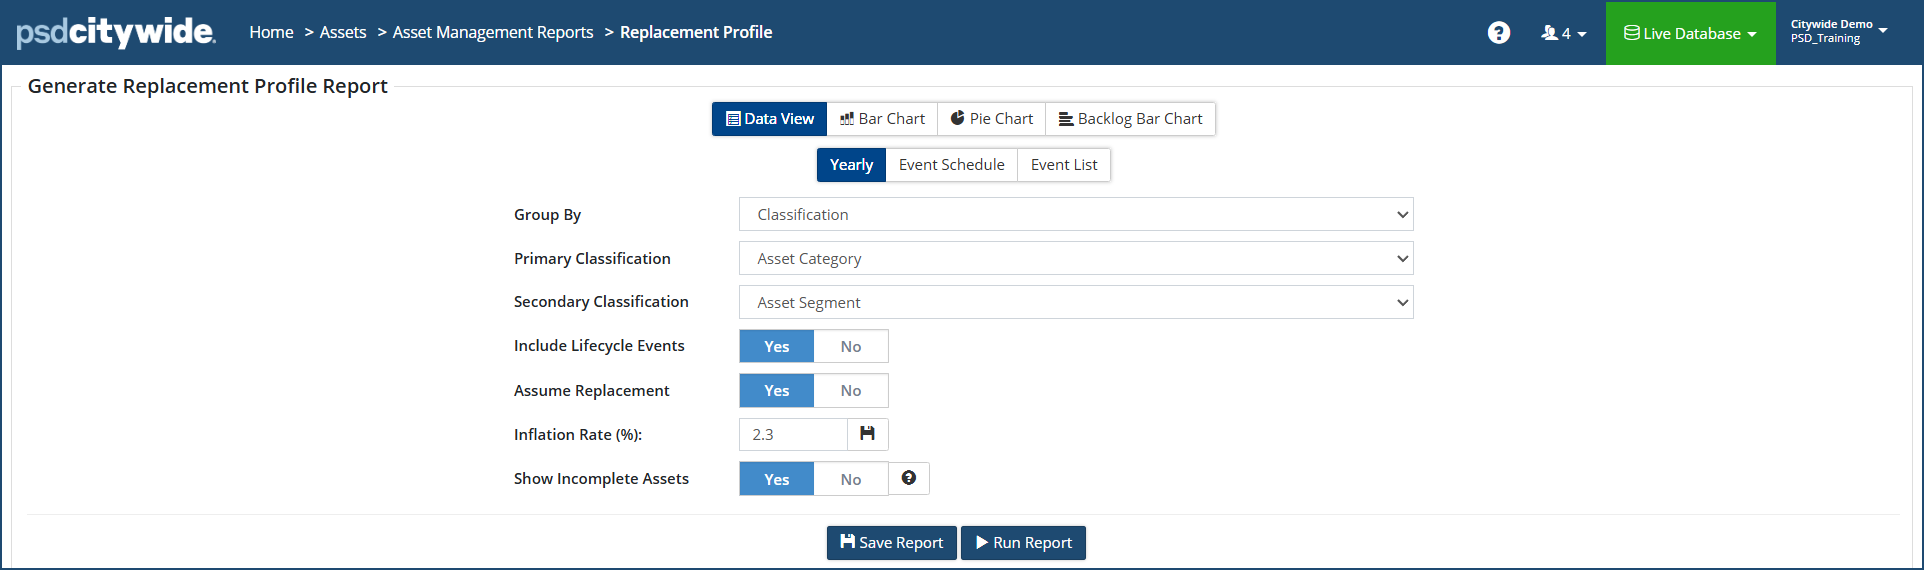Switch to the Event Schedule tab

coord(951,165)
